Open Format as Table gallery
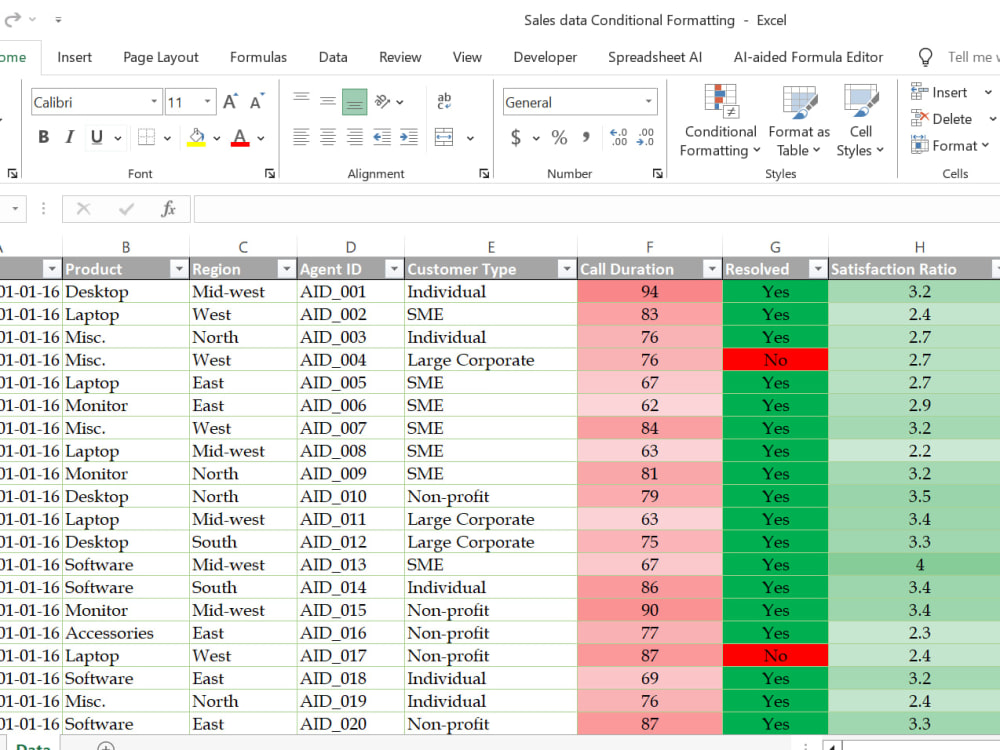 (x=799, y=121)
